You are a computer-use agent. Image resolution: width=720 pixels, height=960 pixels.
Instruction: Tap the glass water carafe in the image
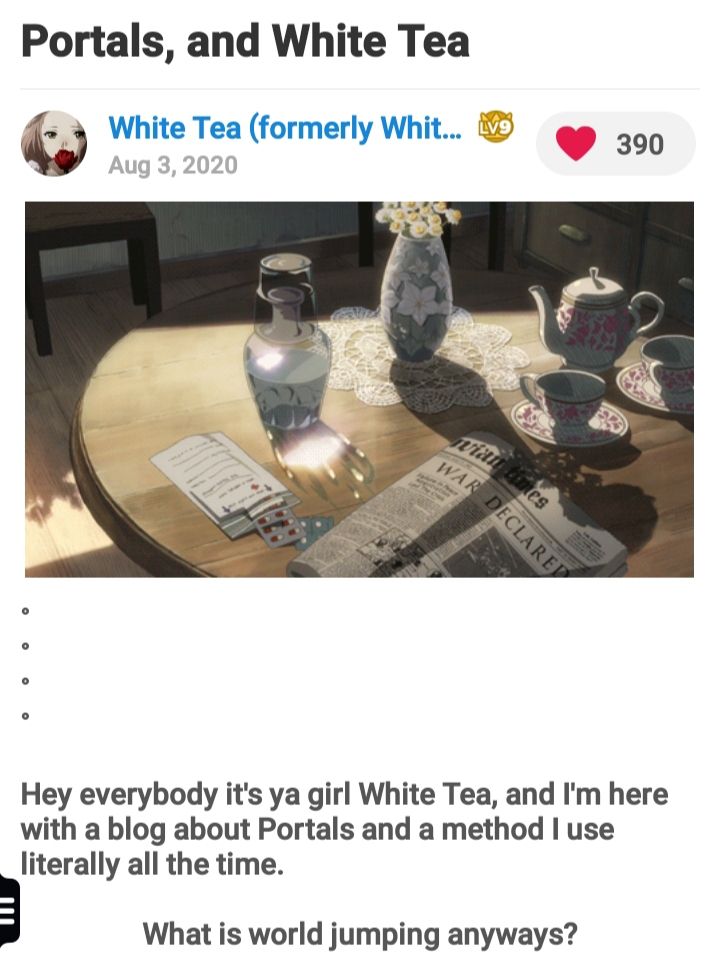tap(287, 343)
